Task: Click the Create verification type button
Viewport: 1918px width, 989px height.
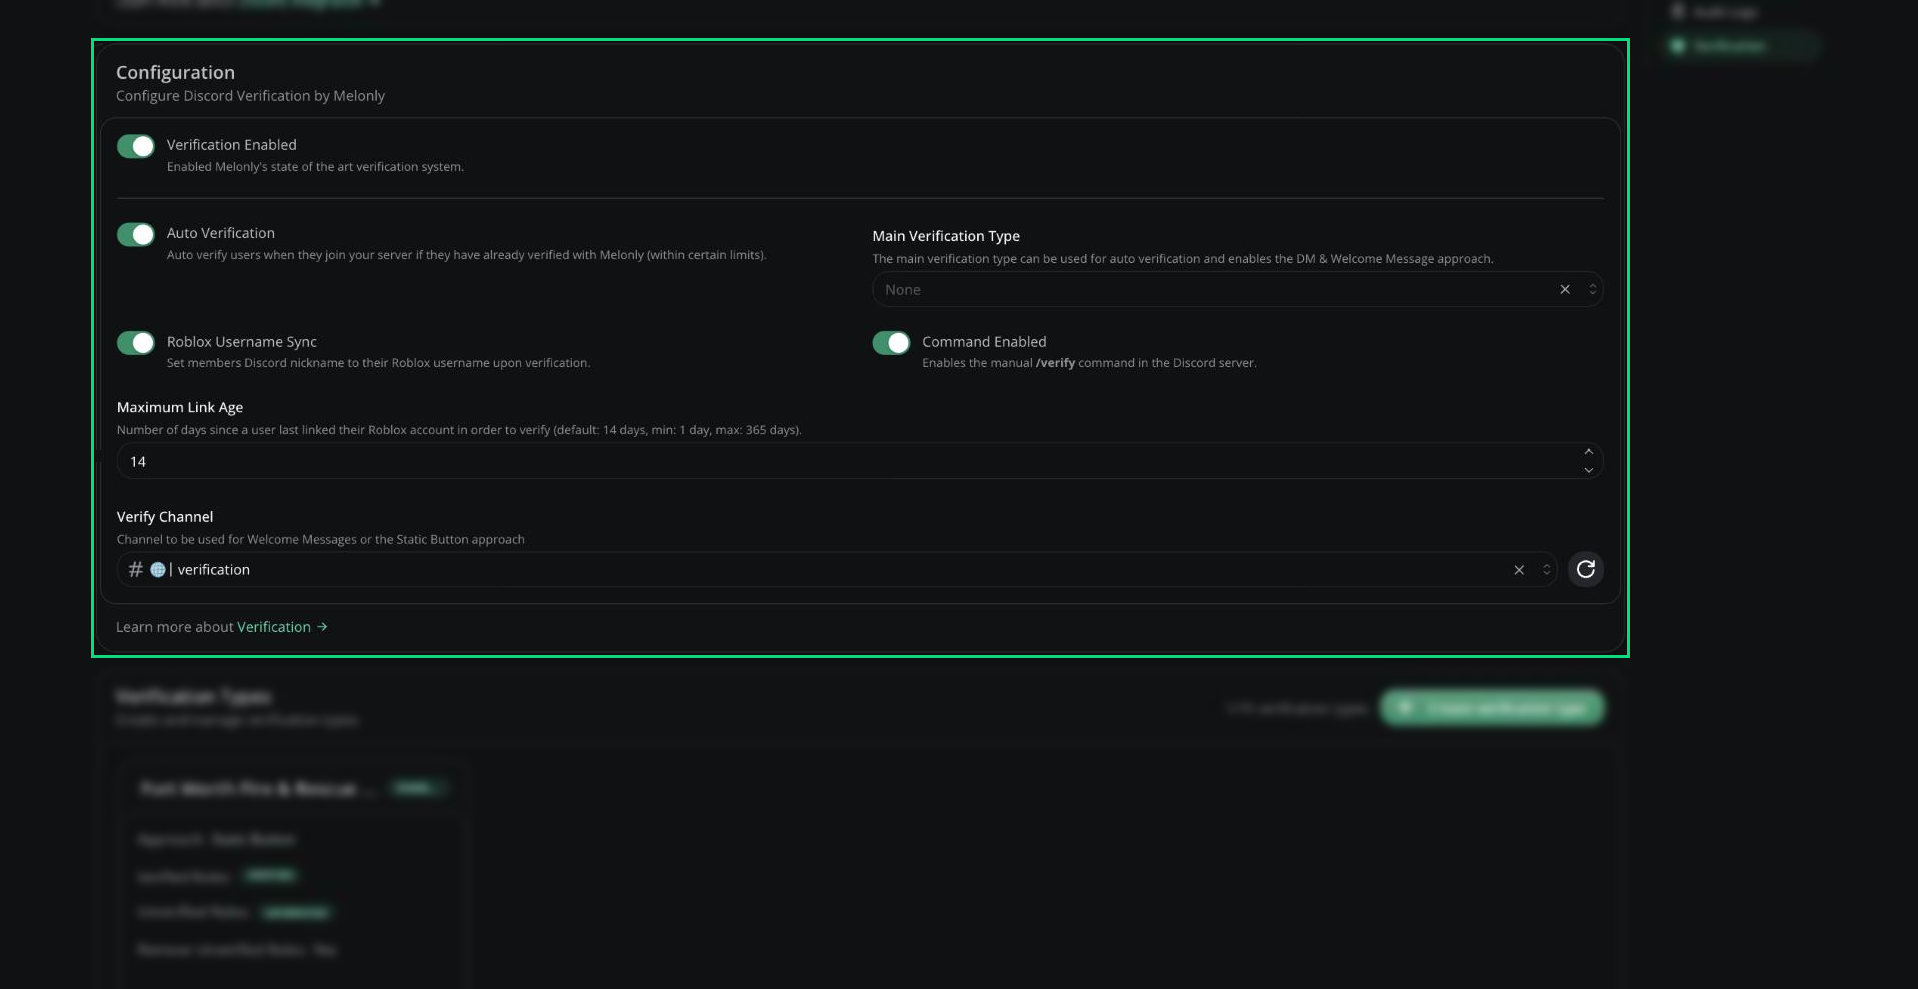Action: click(1492, 708)
